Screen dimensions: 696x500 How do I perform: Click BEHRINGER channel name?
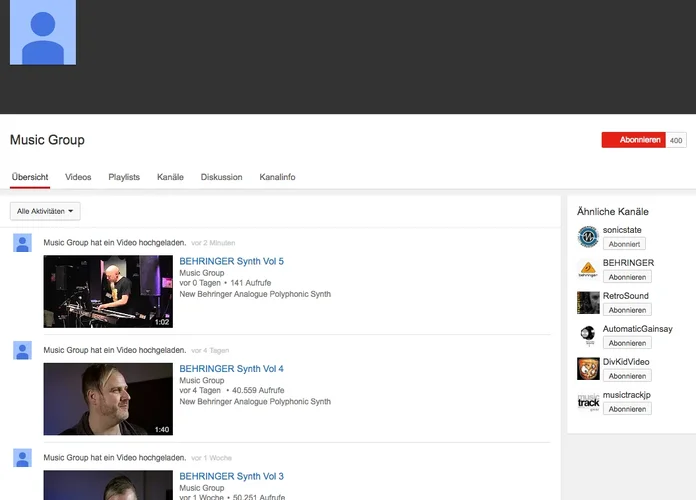(628, 263)
